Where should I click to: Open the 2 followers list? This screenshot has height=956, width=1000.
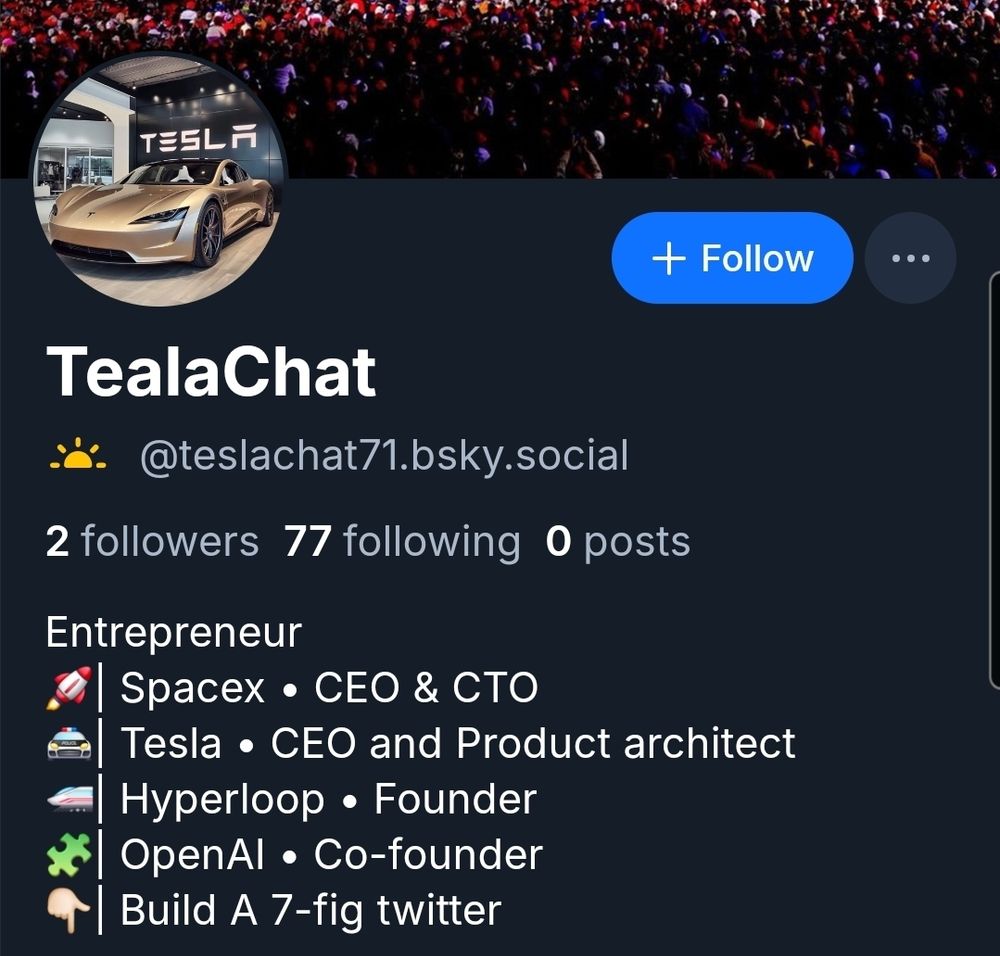(152, 541)
